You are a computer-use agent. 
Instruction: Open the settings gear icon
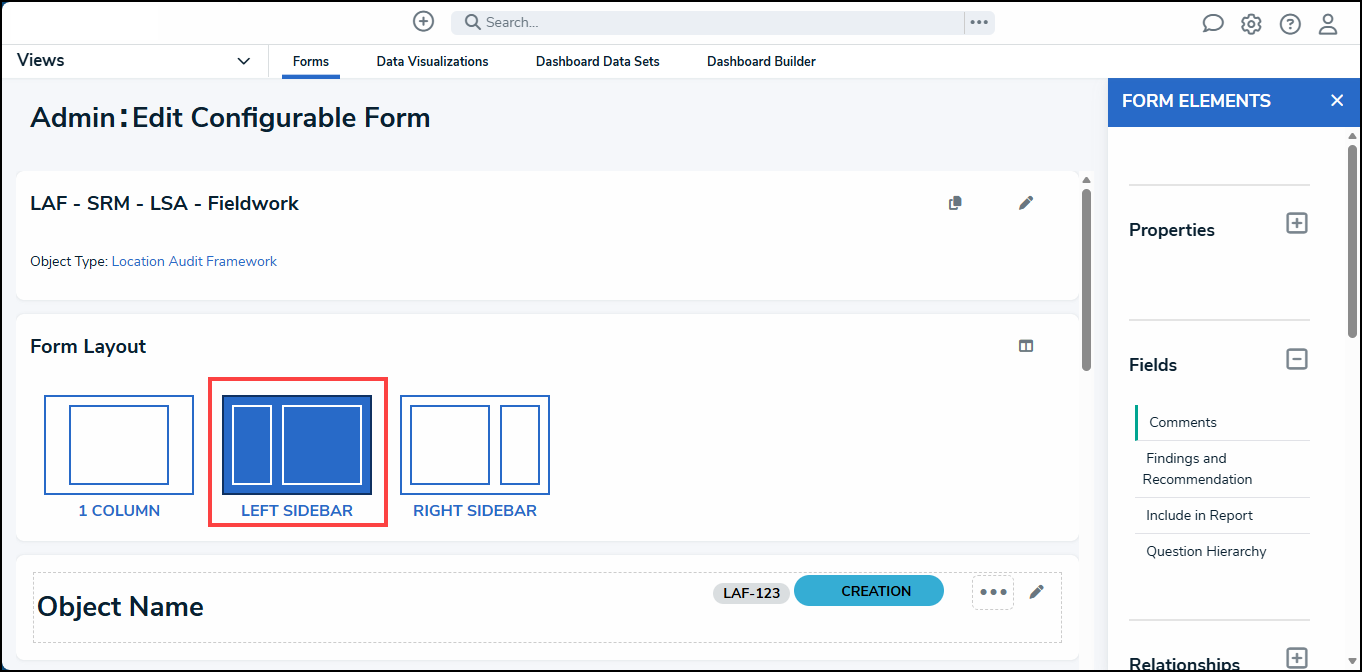(x=1251, y=24)
